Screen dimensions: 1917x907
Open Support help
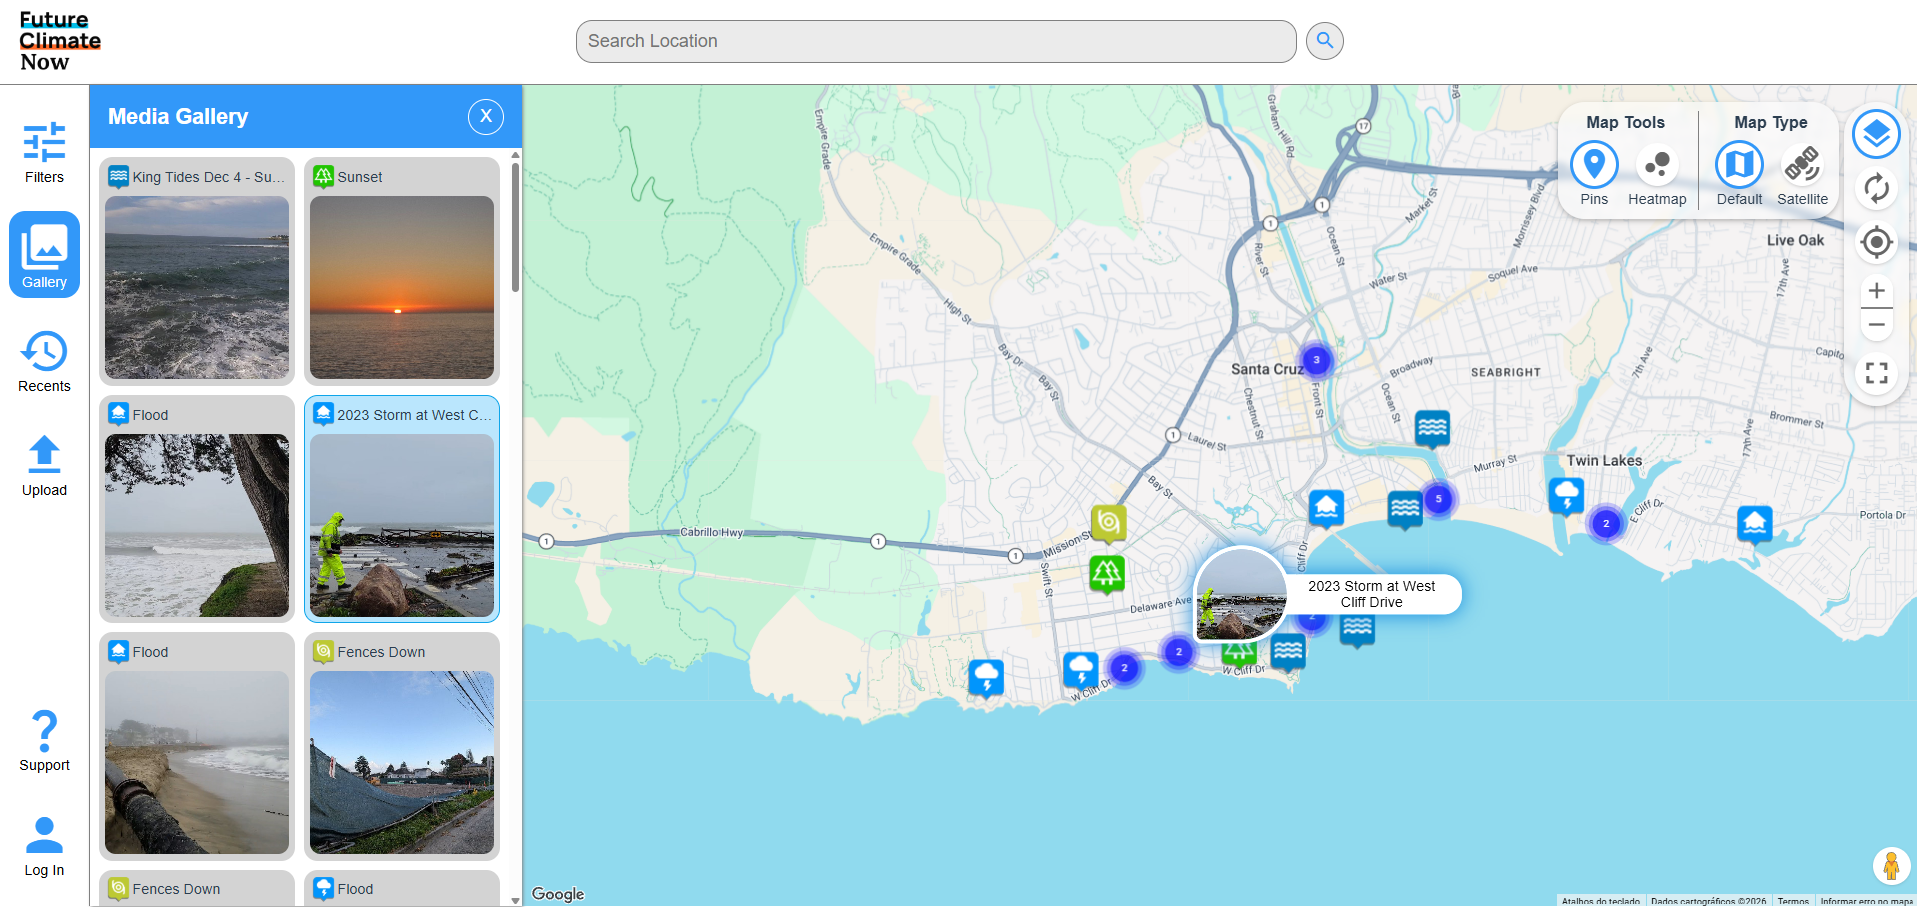[44, 741]
